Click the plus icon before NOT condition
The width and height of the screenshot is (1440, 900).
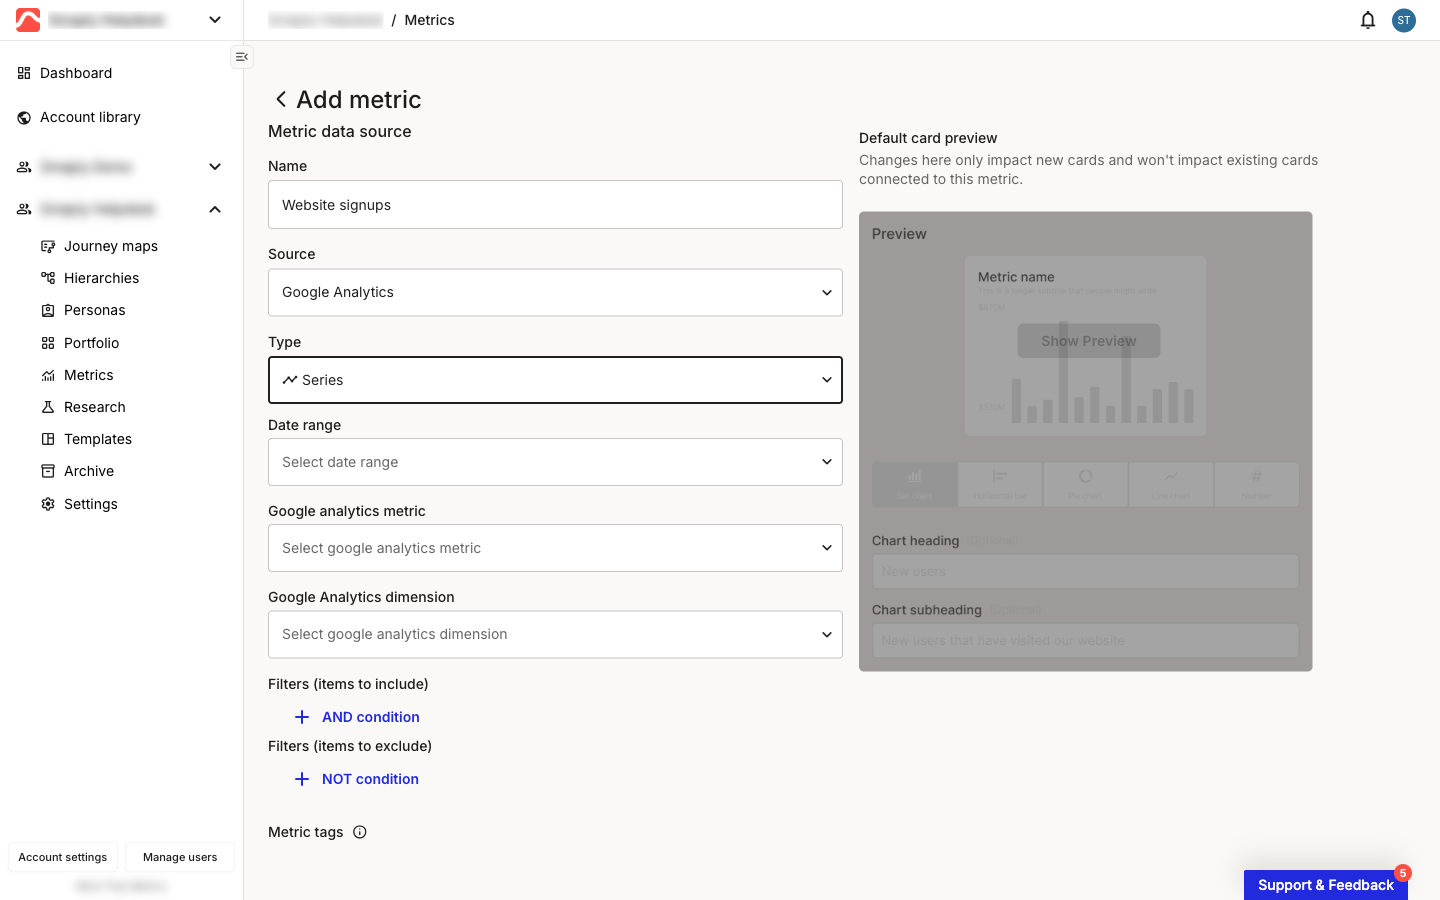pyautogui.click(x=302, y=779)
